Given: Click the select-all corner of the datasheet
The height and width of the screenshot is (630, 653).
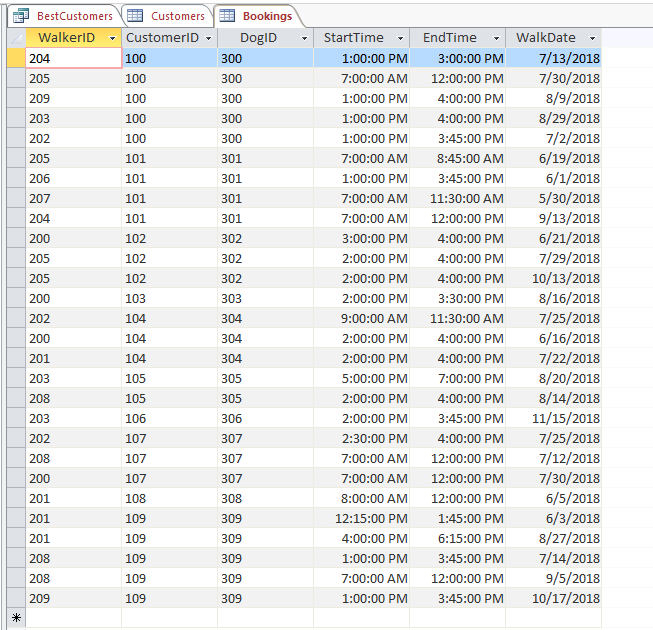Looking at the screenshot, I should [x=16, y=38].
